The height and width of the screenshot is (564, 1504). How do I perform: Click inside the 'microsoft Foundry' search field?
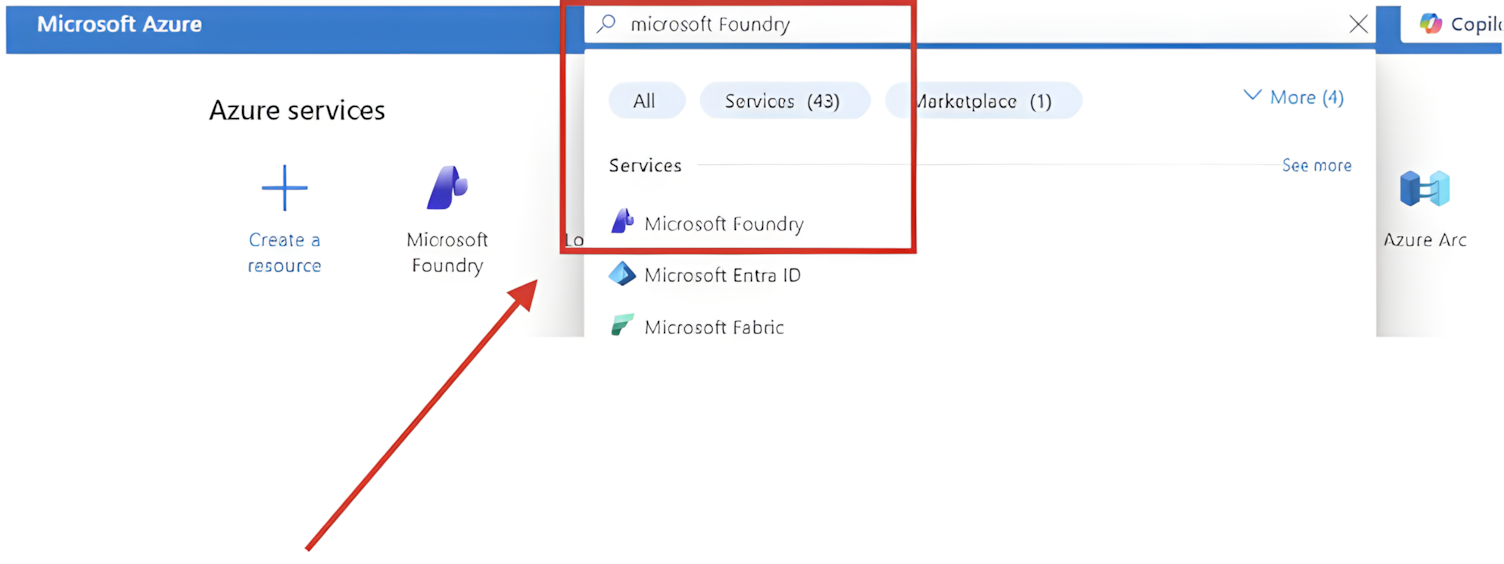pyautogui.click(x=980, y=24)
